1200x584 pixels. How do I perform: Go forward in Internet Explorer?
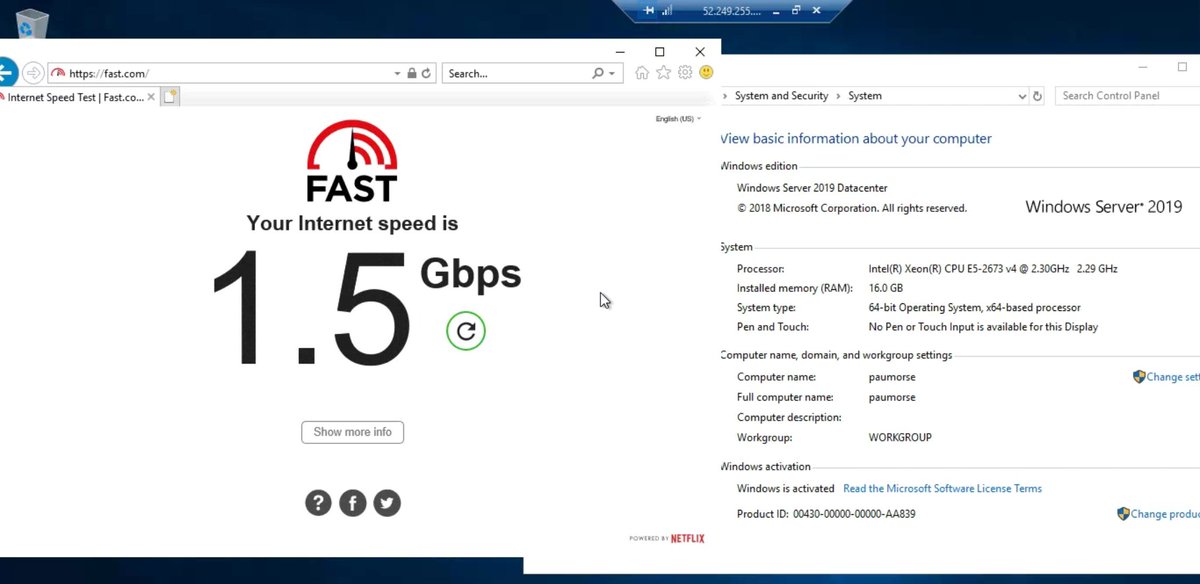tap(33, 73)
